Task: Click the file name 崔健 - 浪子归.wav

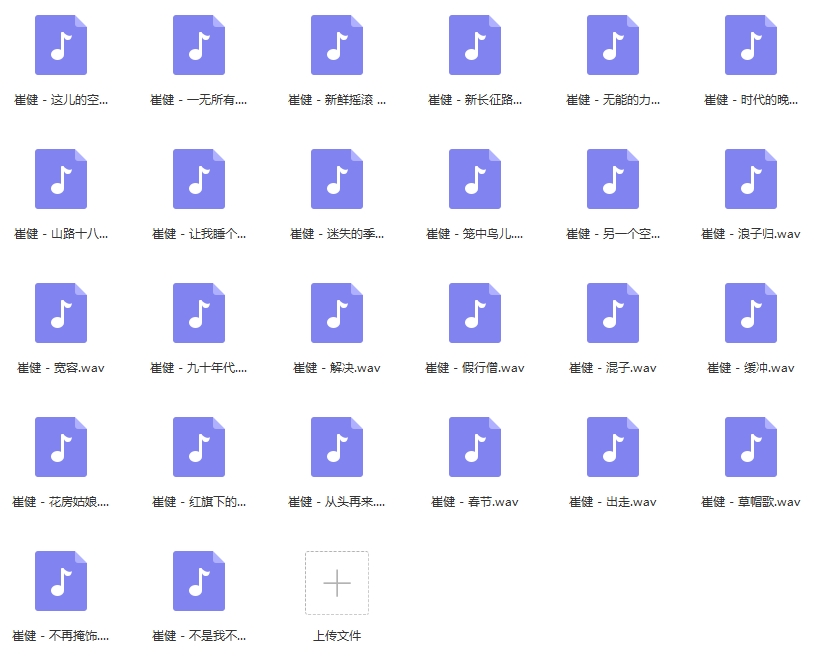Action: (x=751, y=234)
